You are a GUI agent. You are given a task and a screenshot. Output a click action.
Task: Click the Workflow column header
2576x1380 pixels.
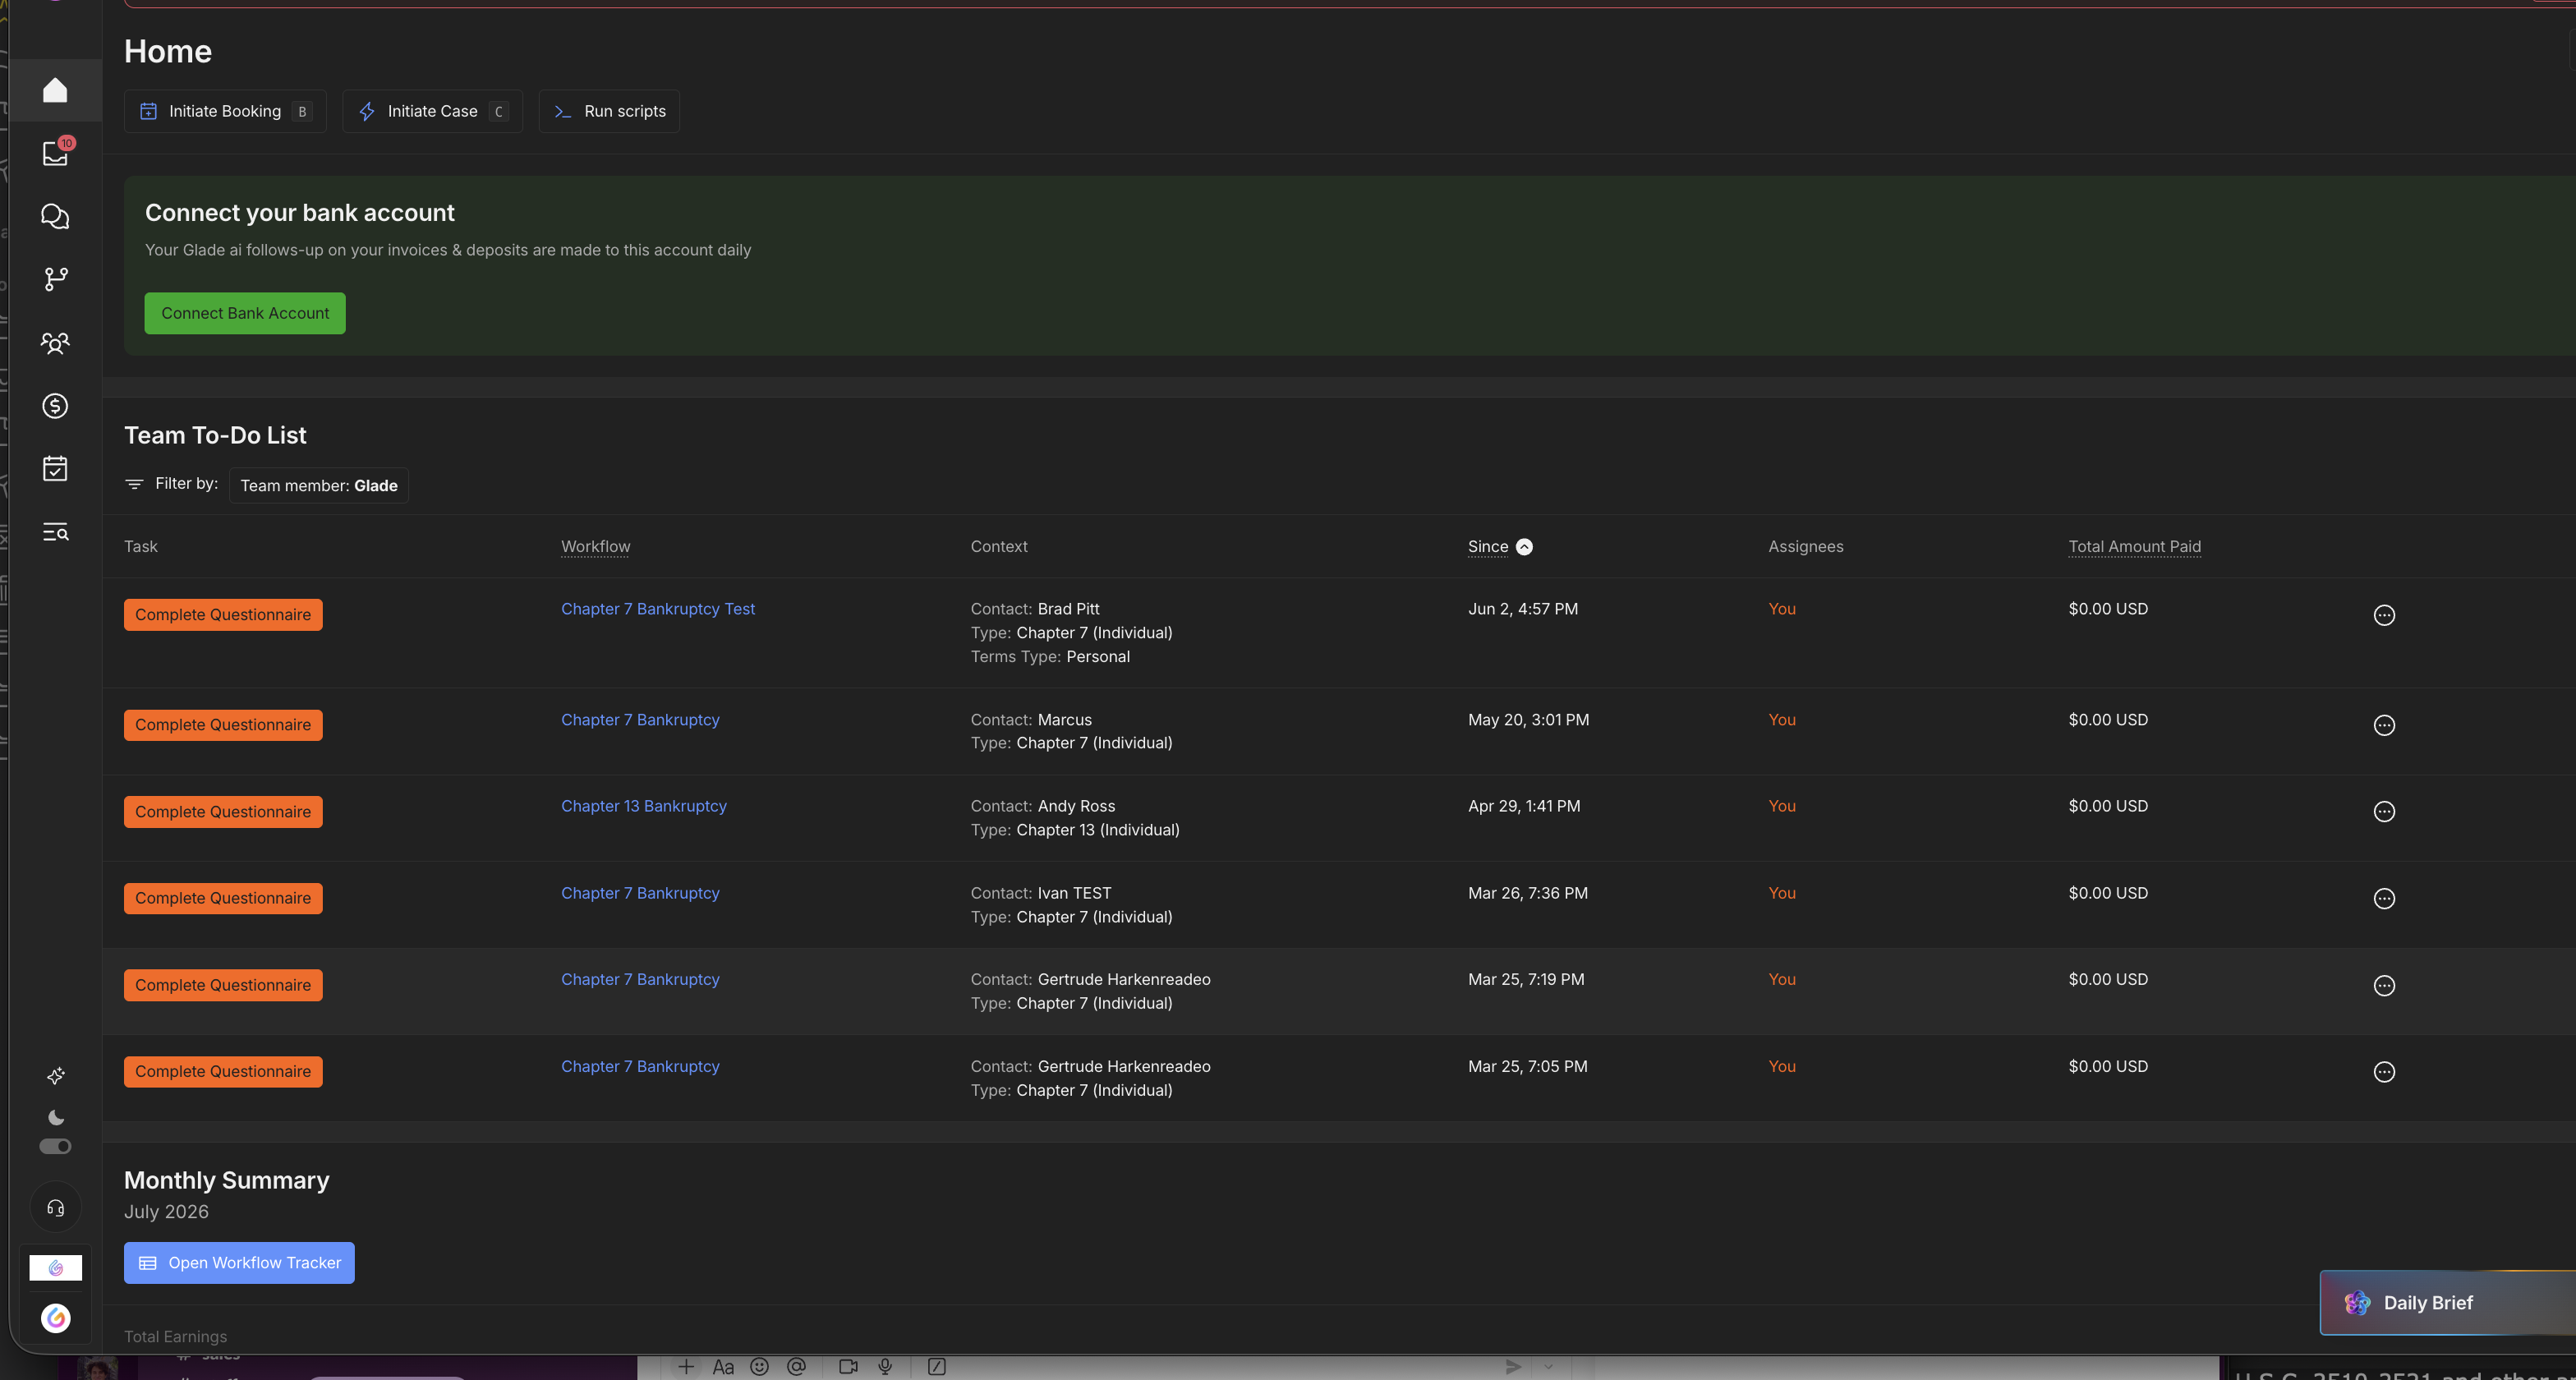pos(595,546)
